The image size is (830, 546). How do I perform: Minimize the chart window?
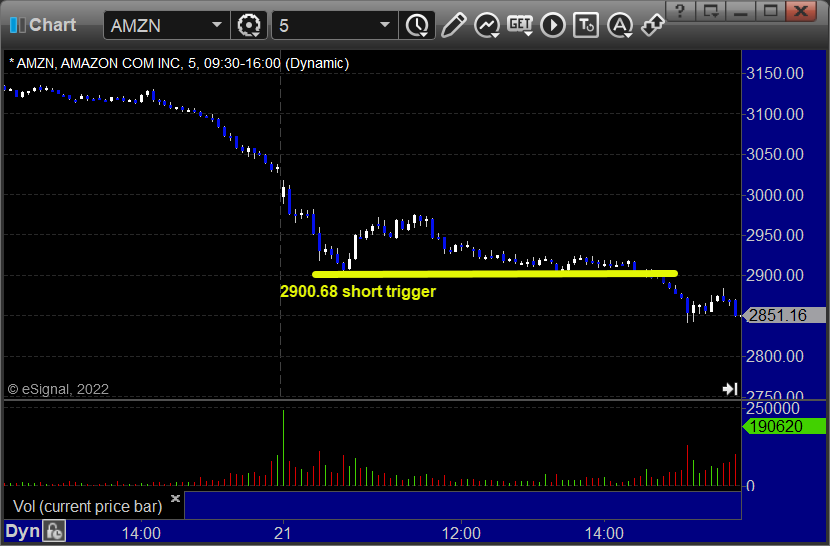pos(741,11)
